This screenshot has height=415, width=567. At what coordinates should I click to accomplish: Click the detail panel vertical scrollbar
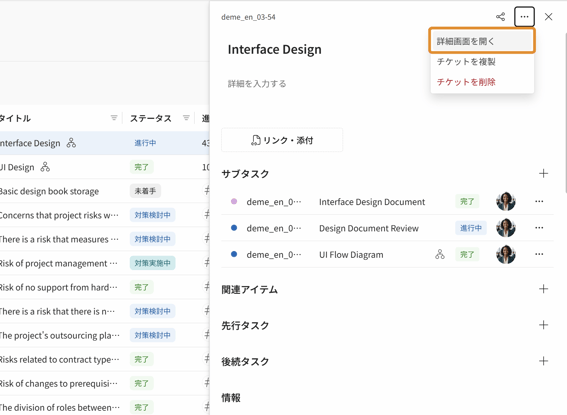(565, 112)
